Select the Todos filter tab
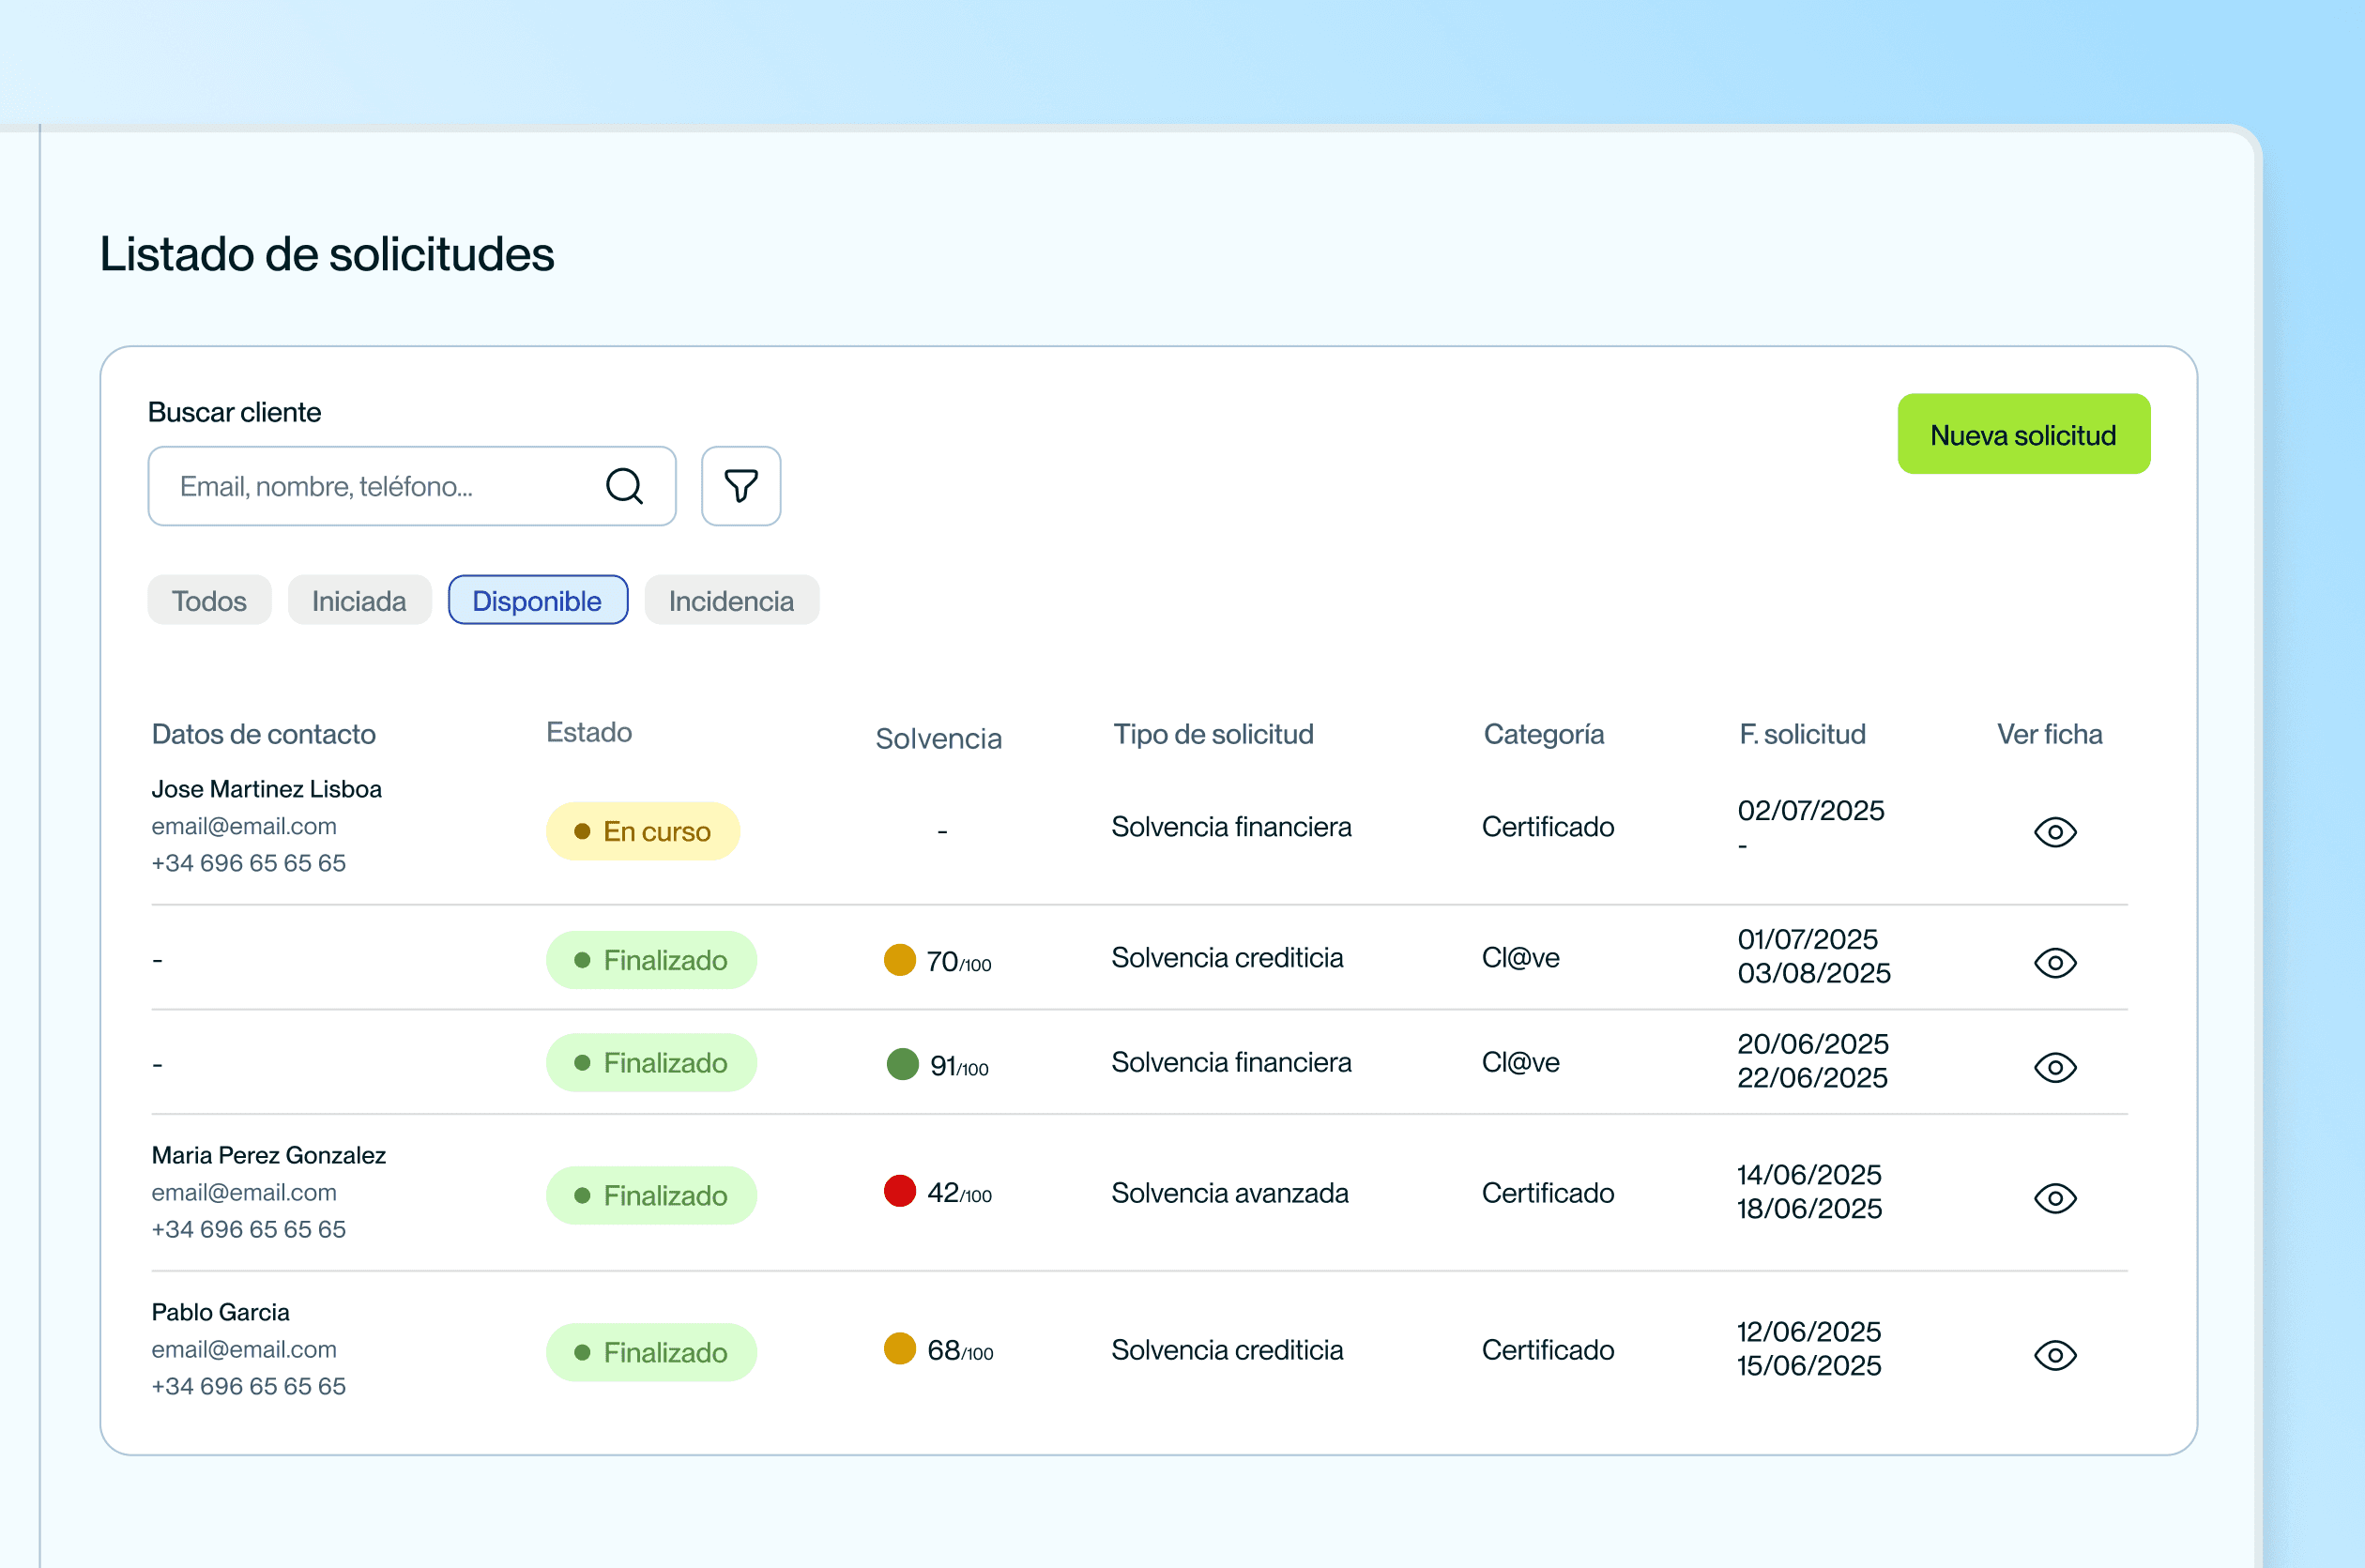Image resolution: width=2365 pixels, height=1568 pixels. 209,600
